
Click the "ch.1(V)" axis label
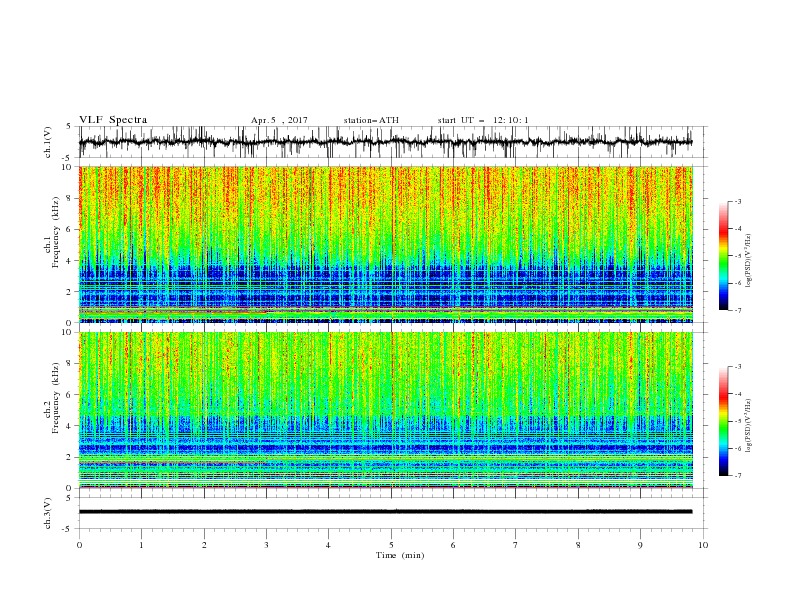click(48, 142)
